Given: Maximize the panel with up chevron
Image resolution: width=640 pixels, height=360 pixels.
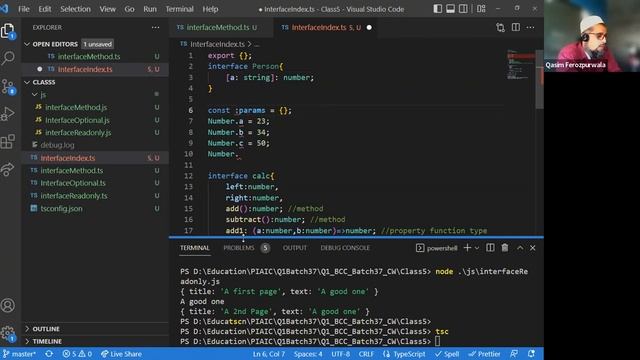Looking at the screenshot, I should [x=520, y=248].
